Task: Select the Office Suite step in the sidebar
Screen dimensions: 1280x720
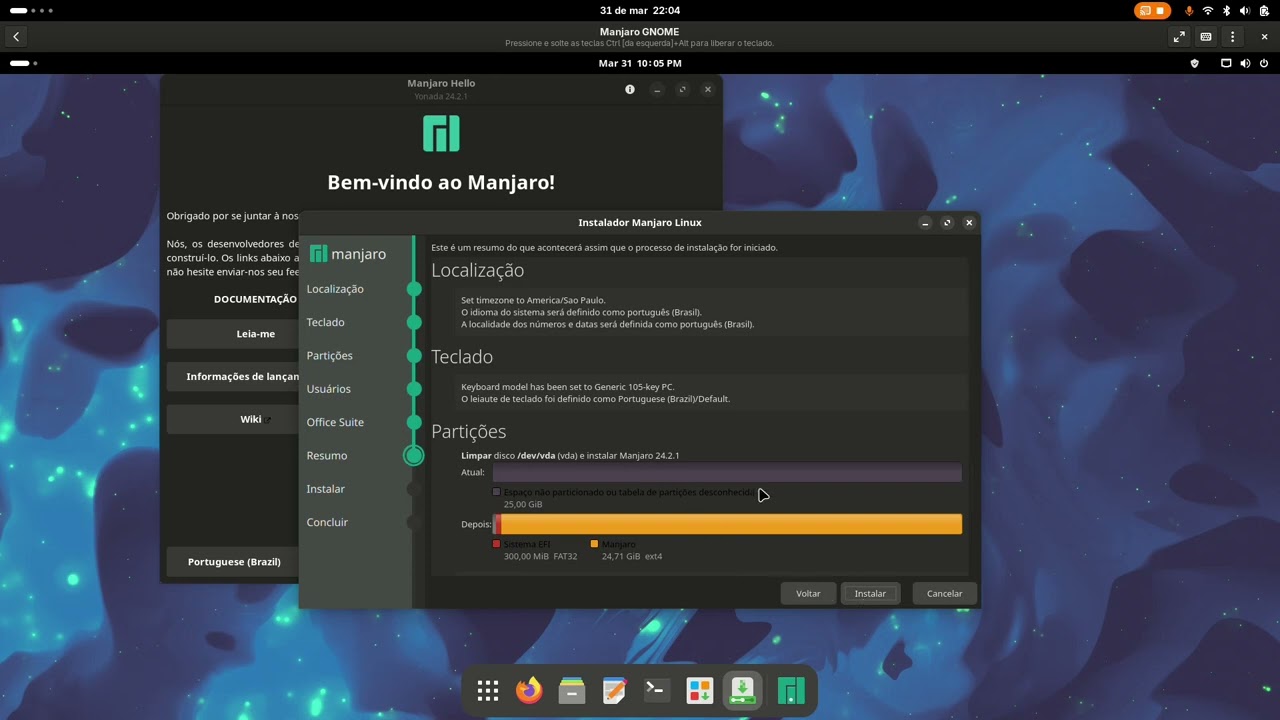Action: (x=335, y=422)
